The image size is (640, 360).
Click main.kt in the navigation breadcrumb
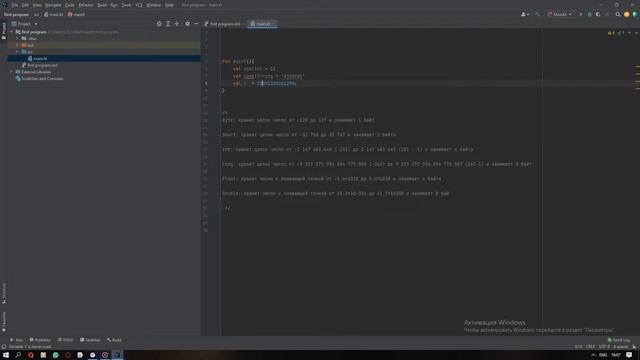[x=54, y=14]
